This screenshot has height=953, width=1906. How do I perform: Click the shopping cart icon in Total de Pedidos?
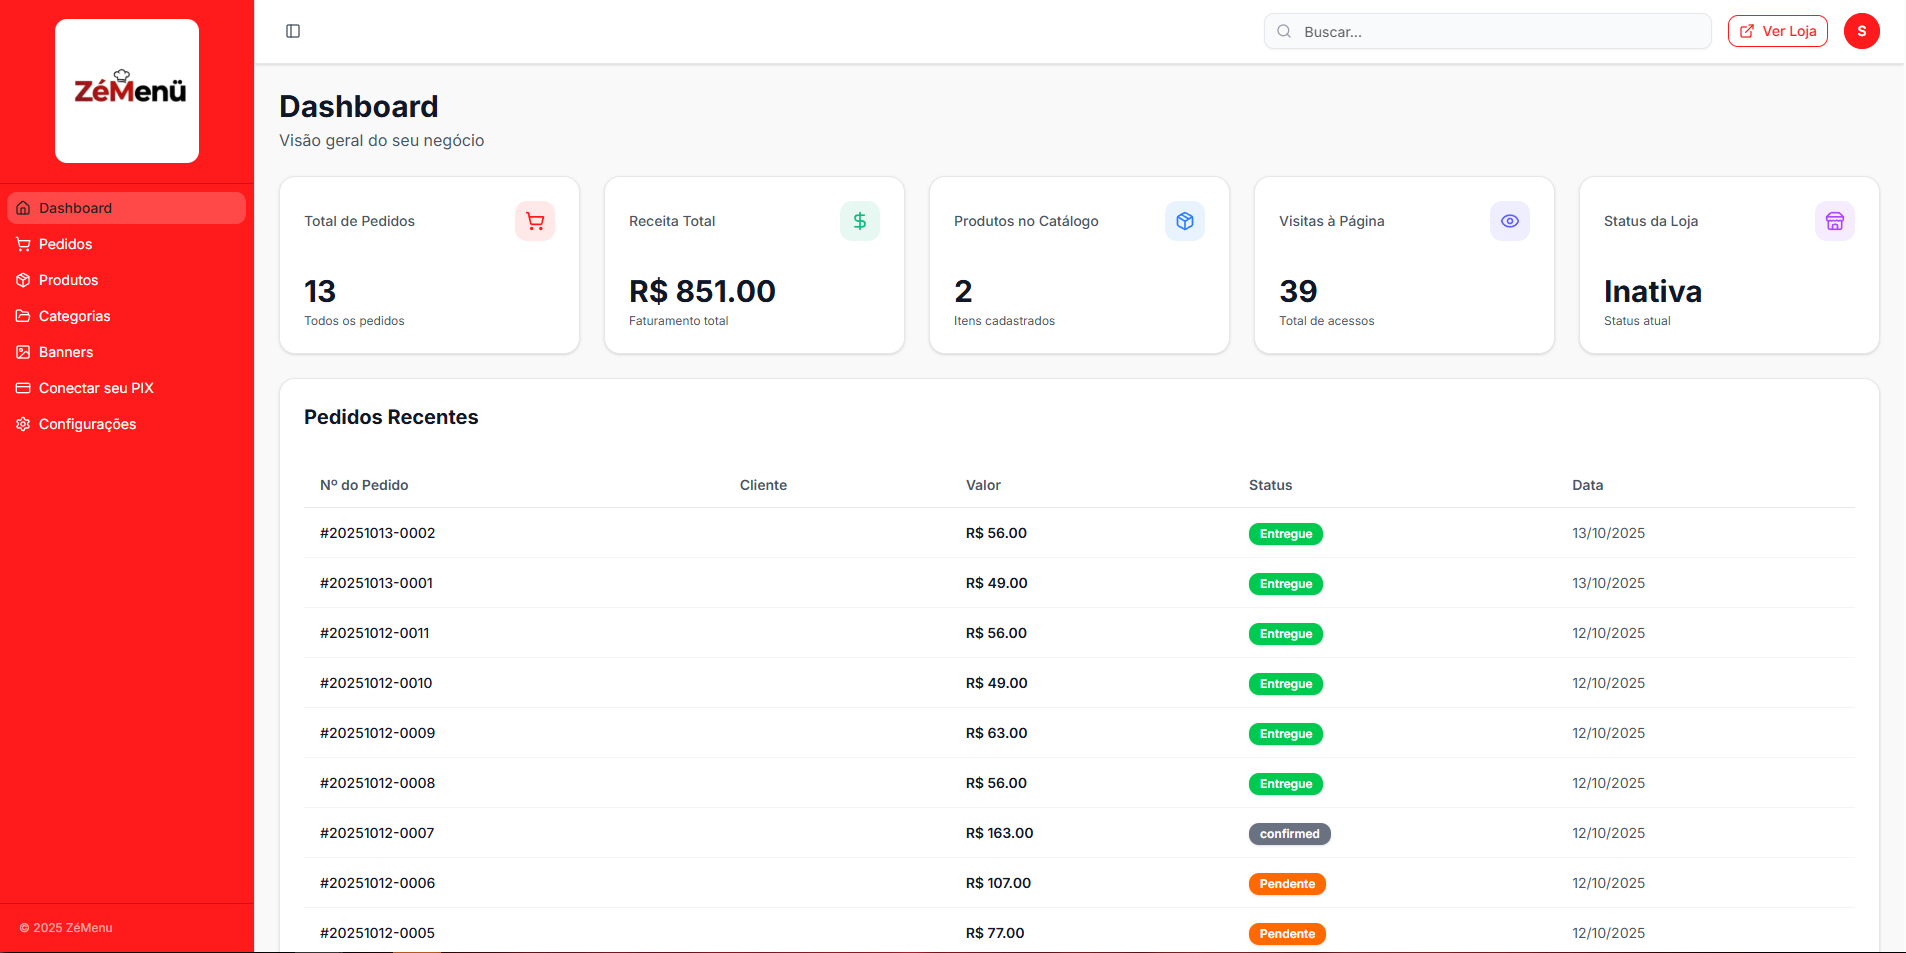[535, 221]
